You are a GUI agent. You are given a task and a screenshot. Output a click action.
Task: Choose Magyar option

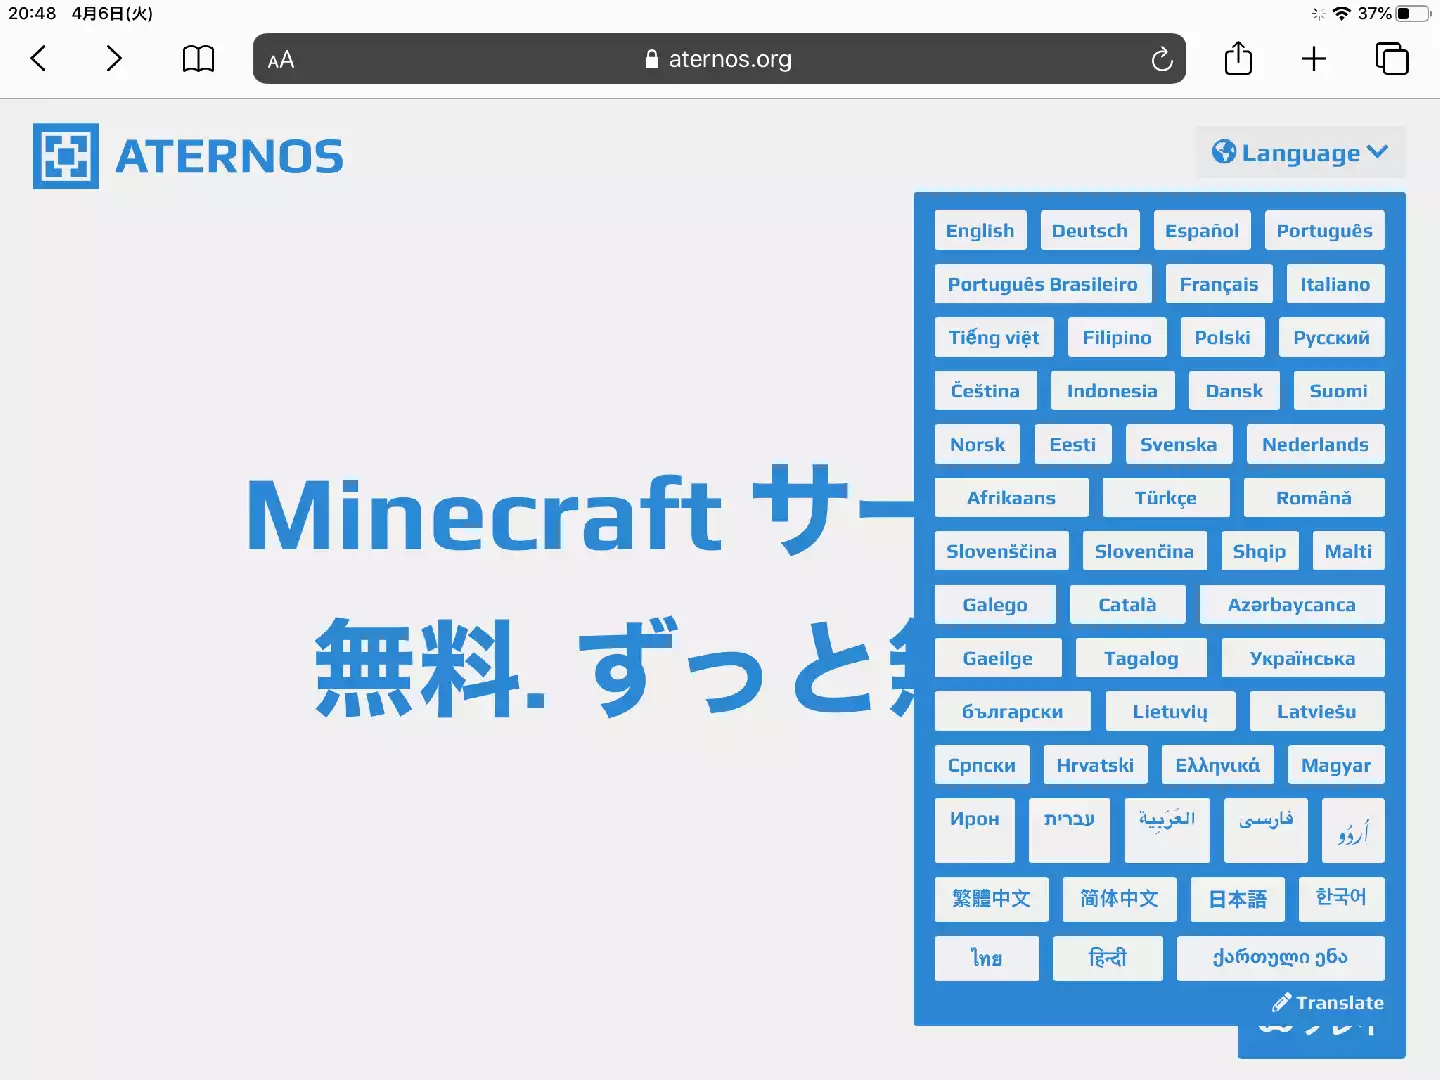click(x=1336, y=765)
